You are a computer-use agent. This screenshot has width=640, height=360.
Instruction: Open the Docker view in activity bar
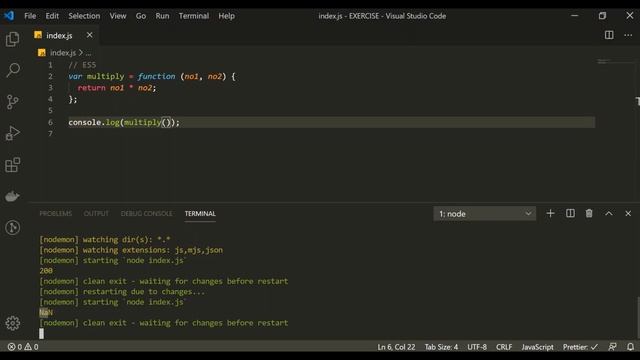click(x=13, y=196)
